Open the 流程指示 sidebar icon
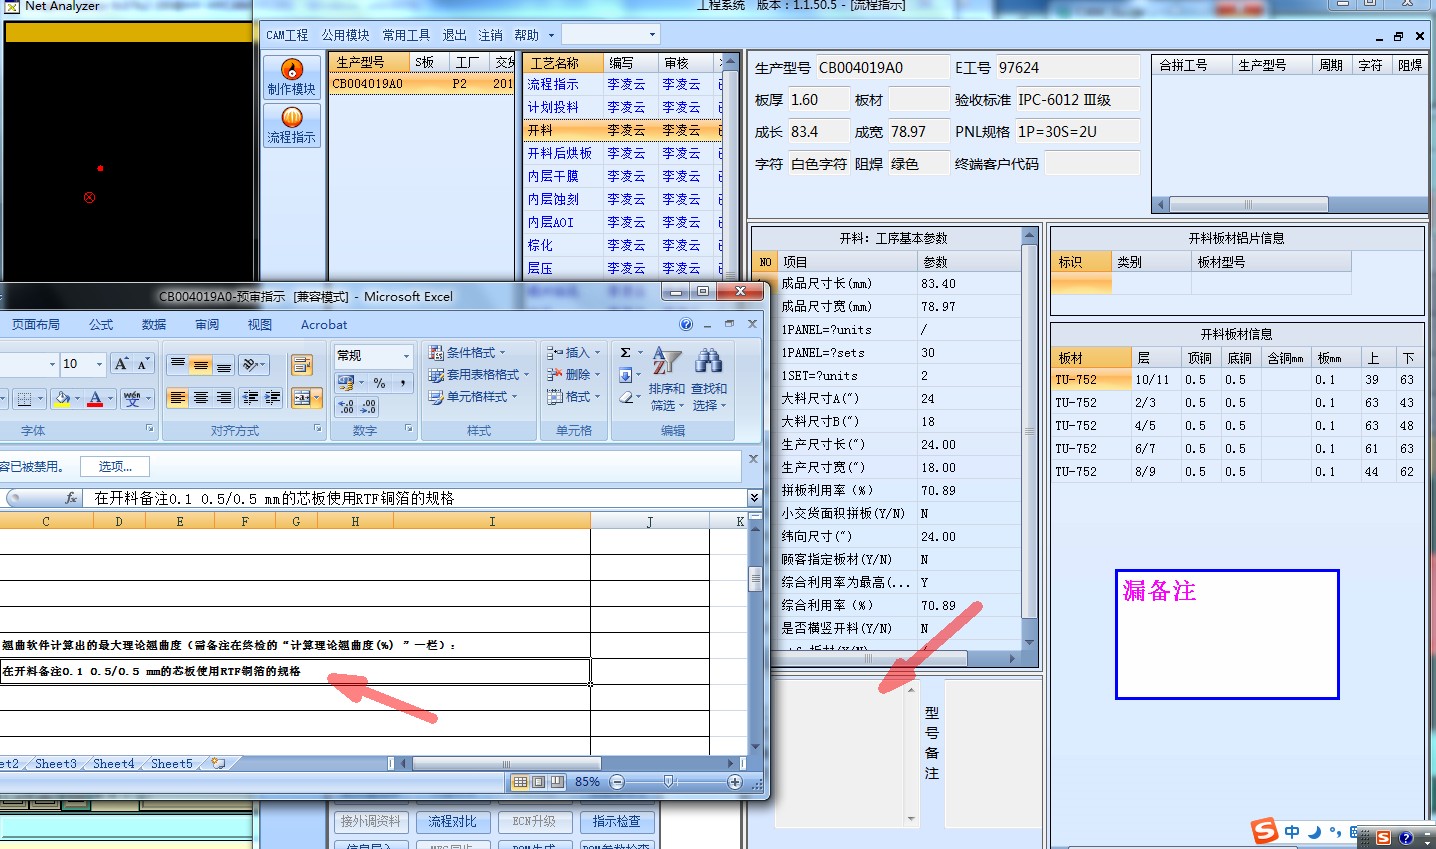The height and width of the screenshot is (849, 1436). 291,125
